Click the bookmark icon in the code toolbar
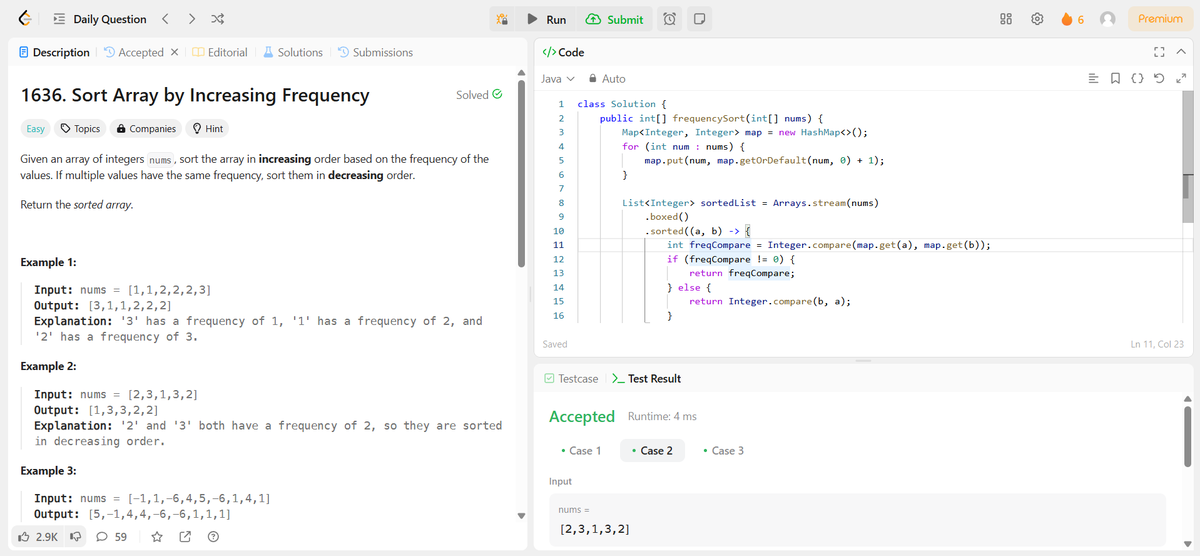 pyautogui.click(x=1116, y=78)
